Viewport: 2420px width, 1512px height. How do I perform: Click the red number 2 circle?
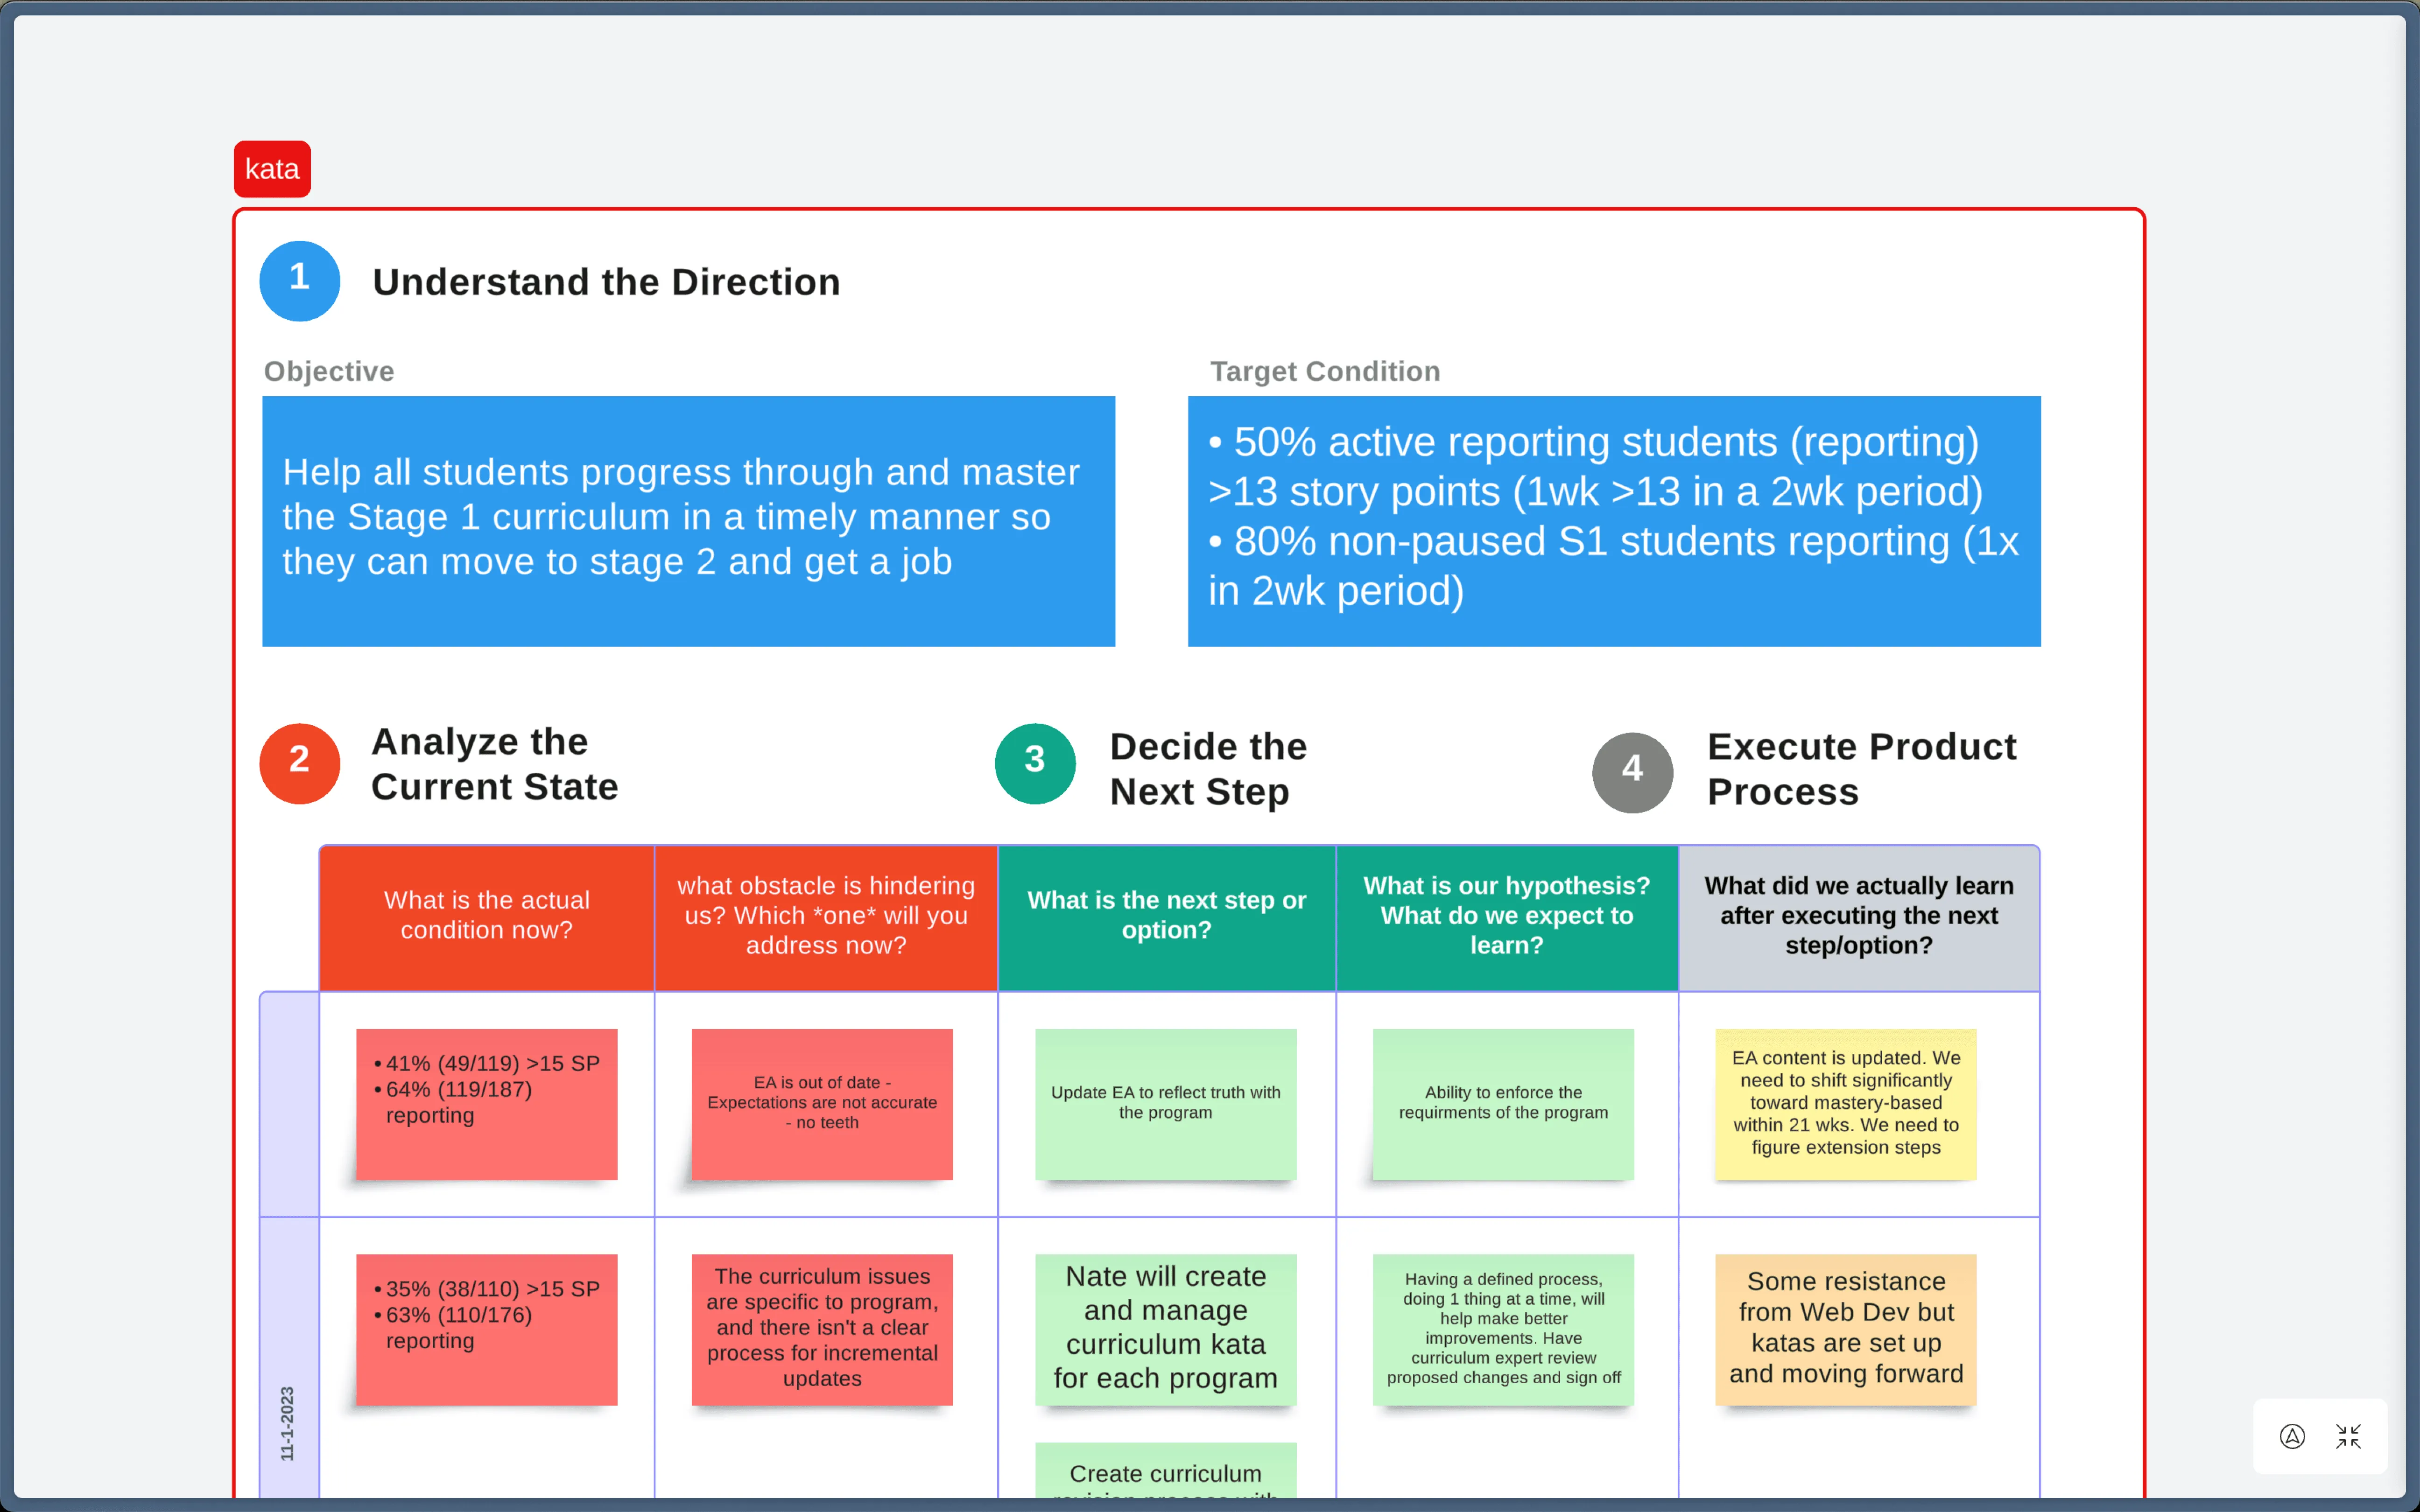pos(299,763)
